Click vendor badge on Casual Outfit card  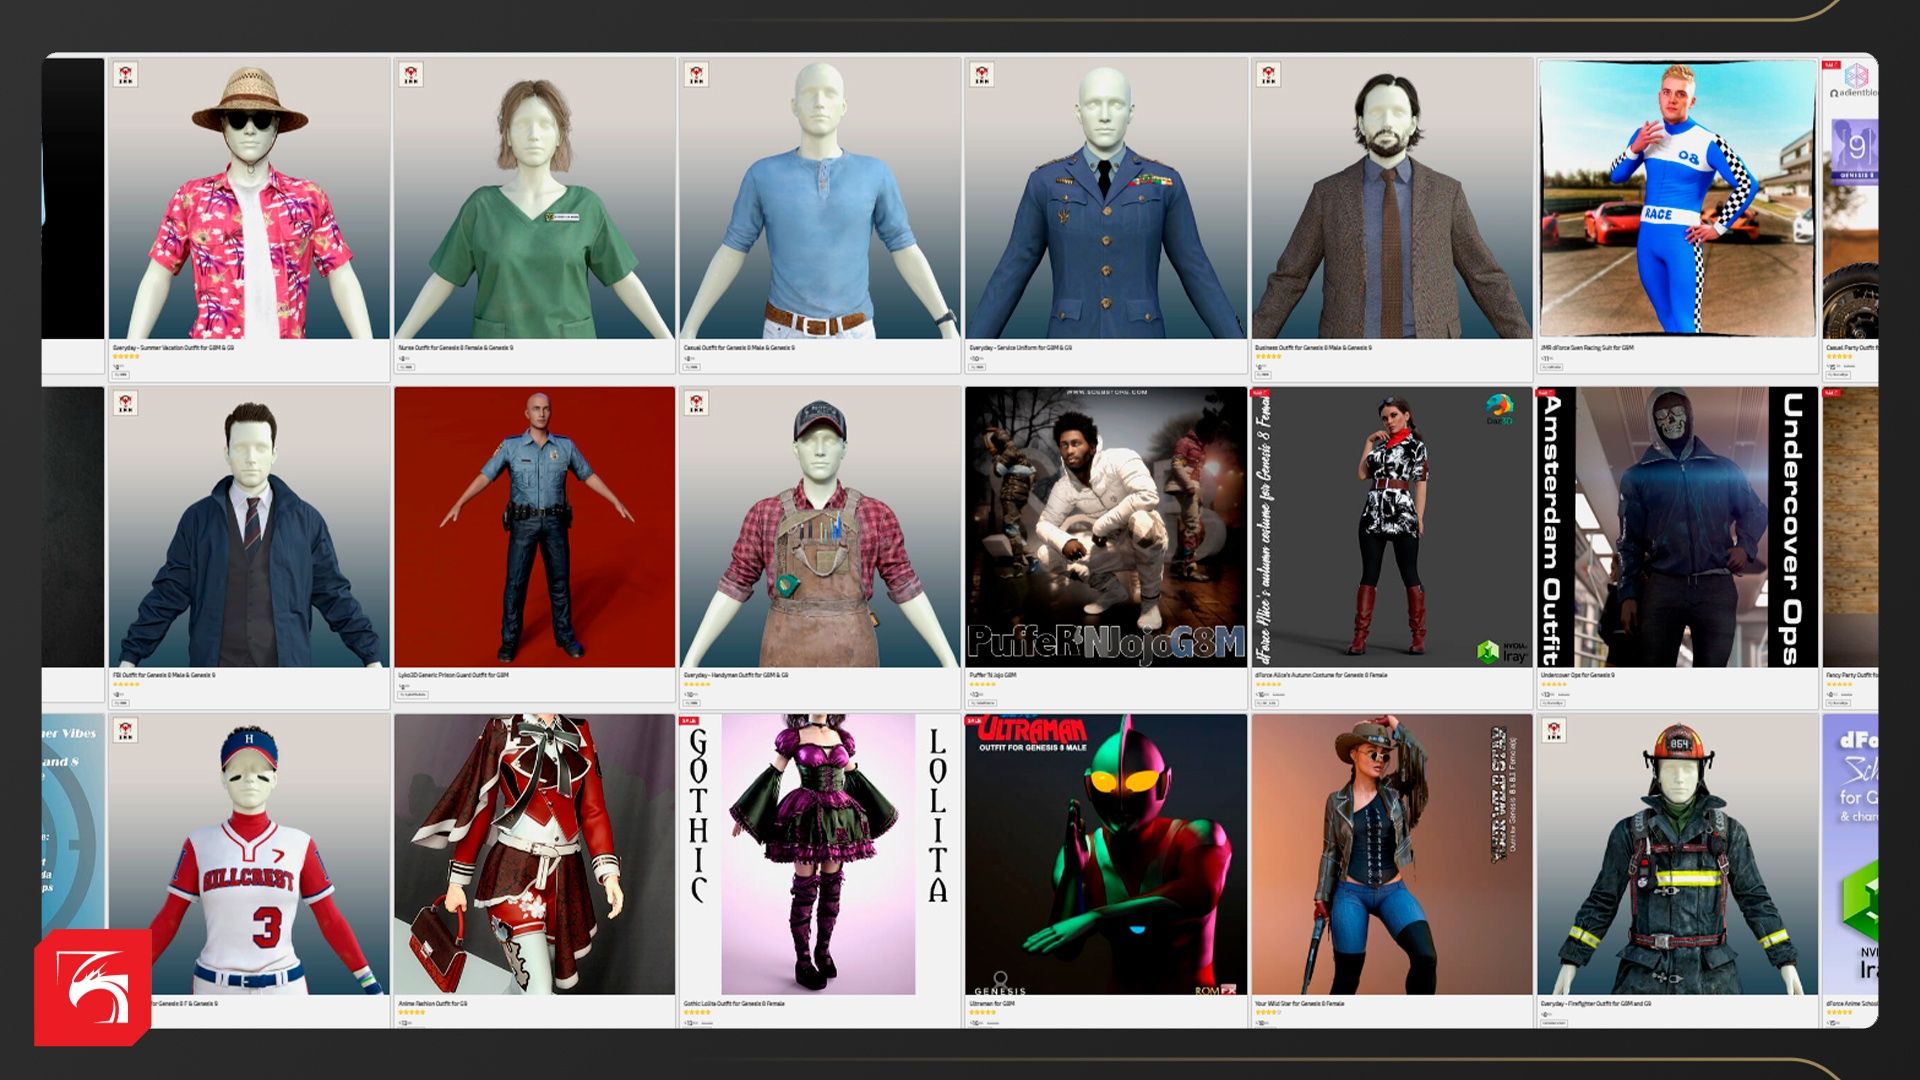[x=696, y=74]
